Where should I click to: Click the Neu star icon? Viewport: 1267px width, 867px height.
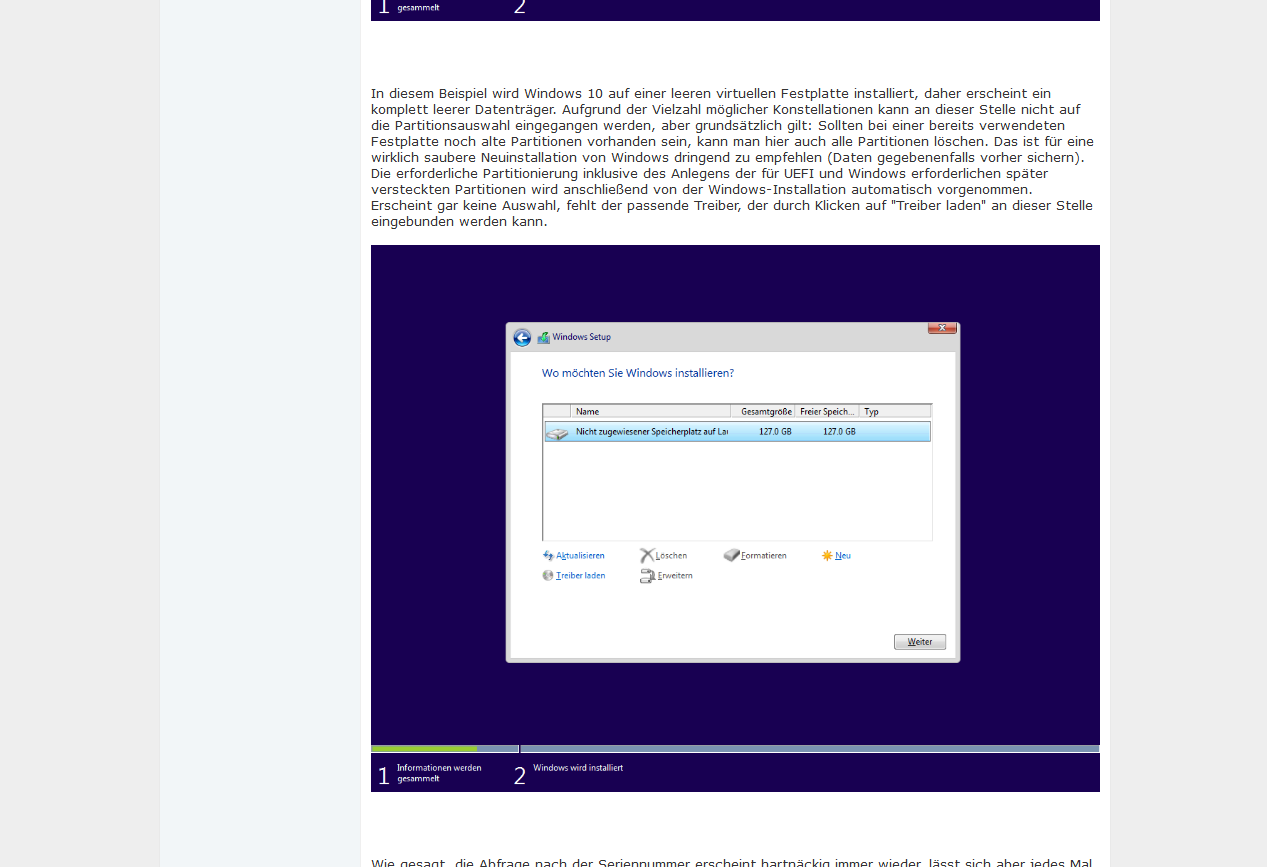(x=827, y=555)
